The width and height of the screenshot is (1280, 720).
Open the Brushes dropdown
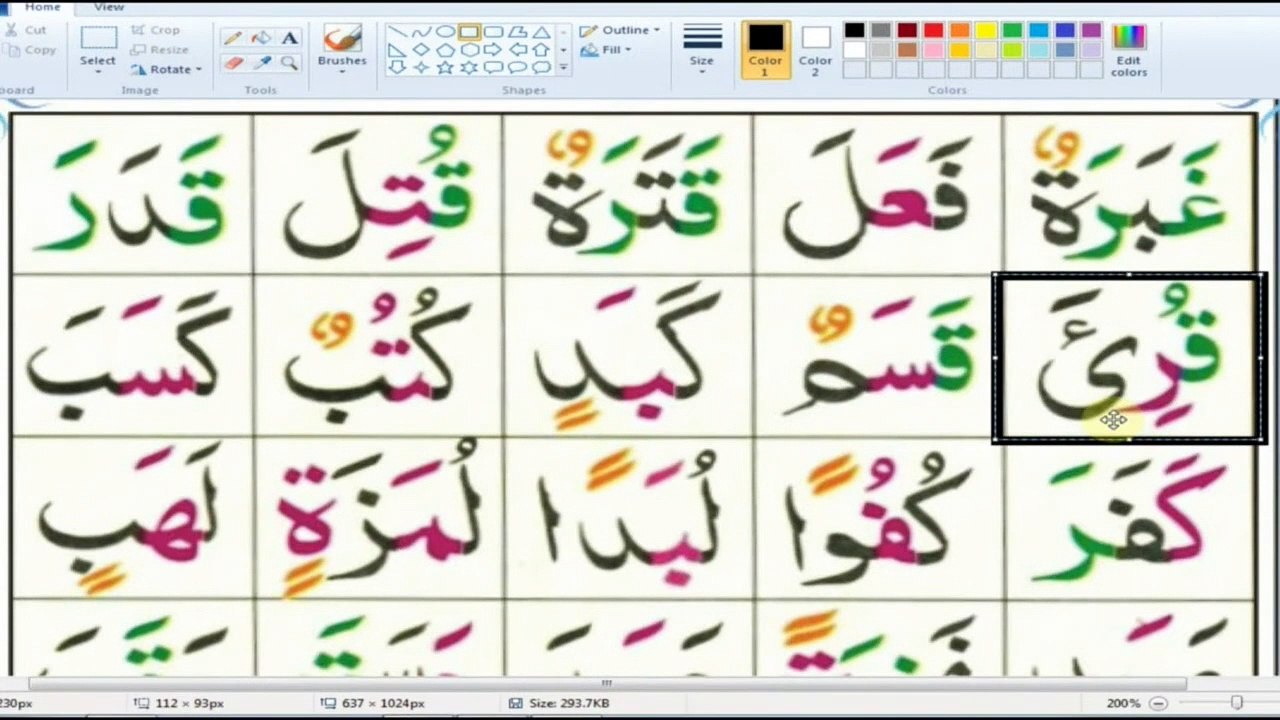coord(342,72)
